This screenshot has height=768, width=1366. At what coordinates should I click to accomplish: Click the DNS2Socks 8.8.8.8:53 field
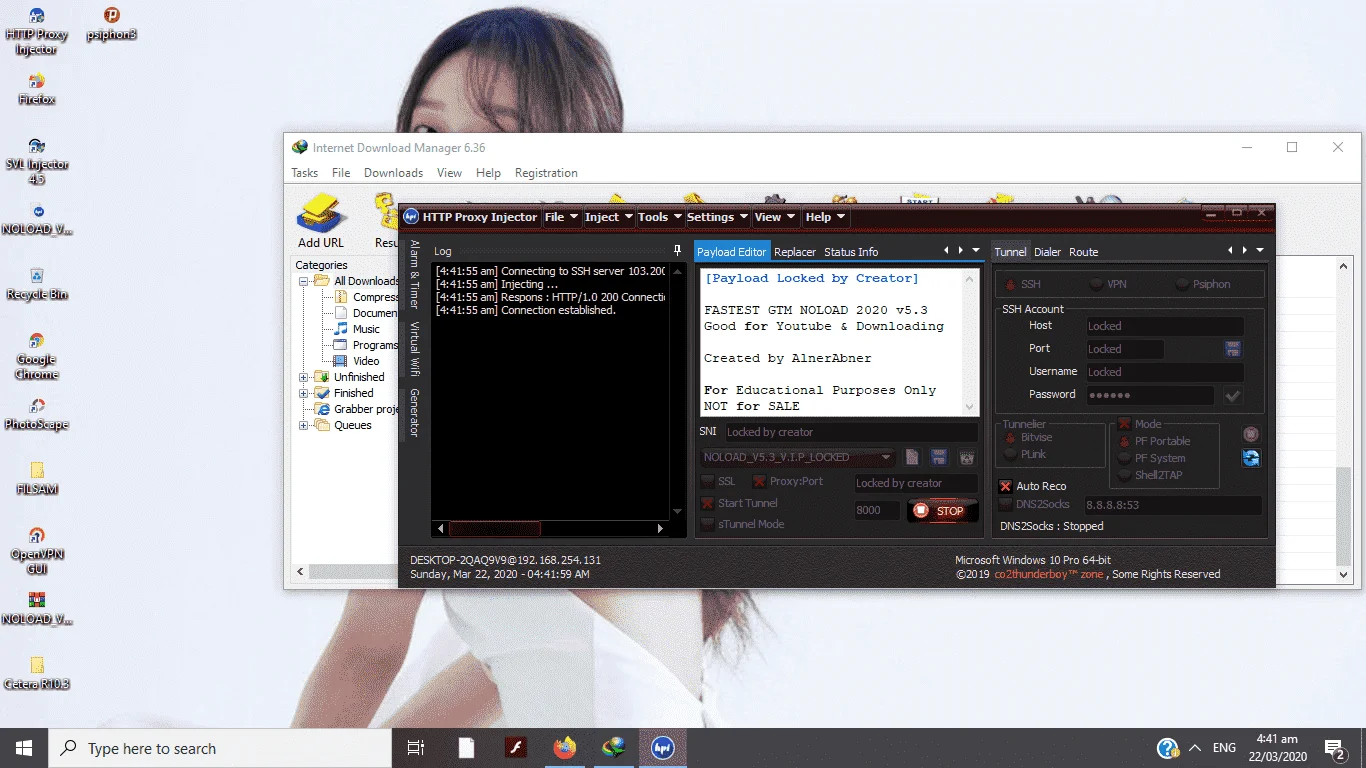(x=1172, y=505)
